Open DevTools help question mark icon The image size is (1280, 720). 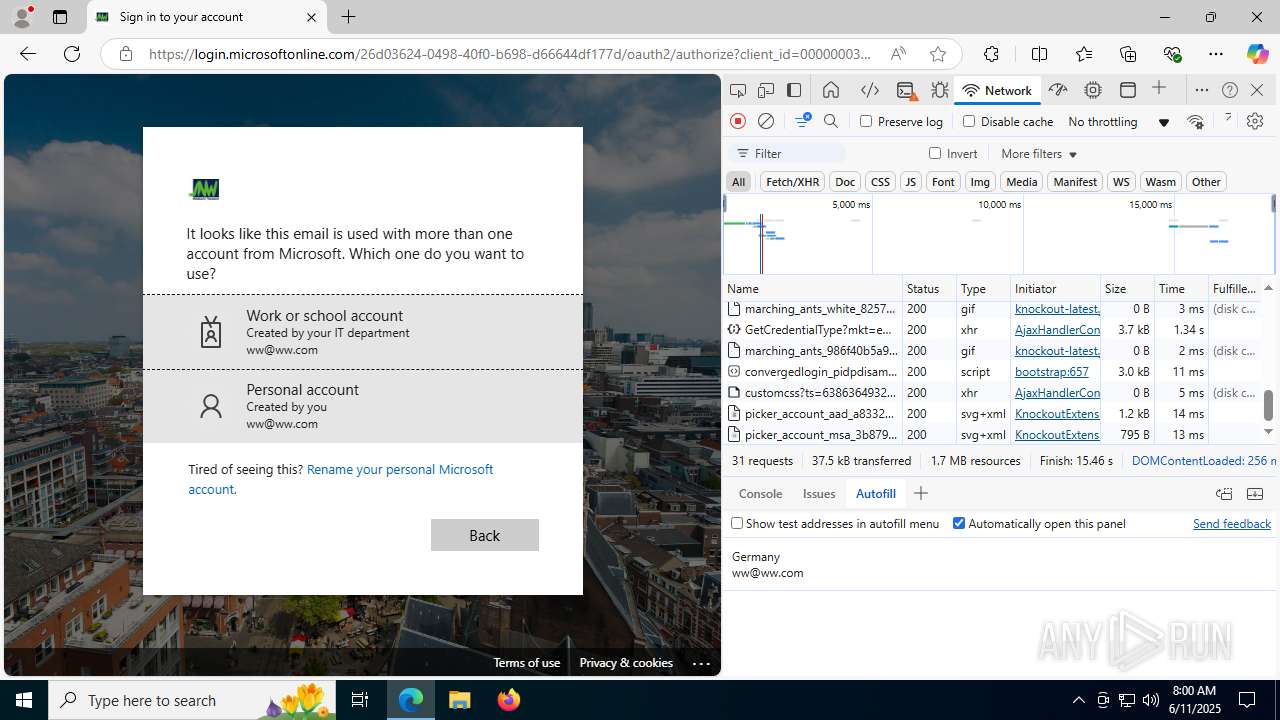pyautogui.click(x=1230, y=90)
